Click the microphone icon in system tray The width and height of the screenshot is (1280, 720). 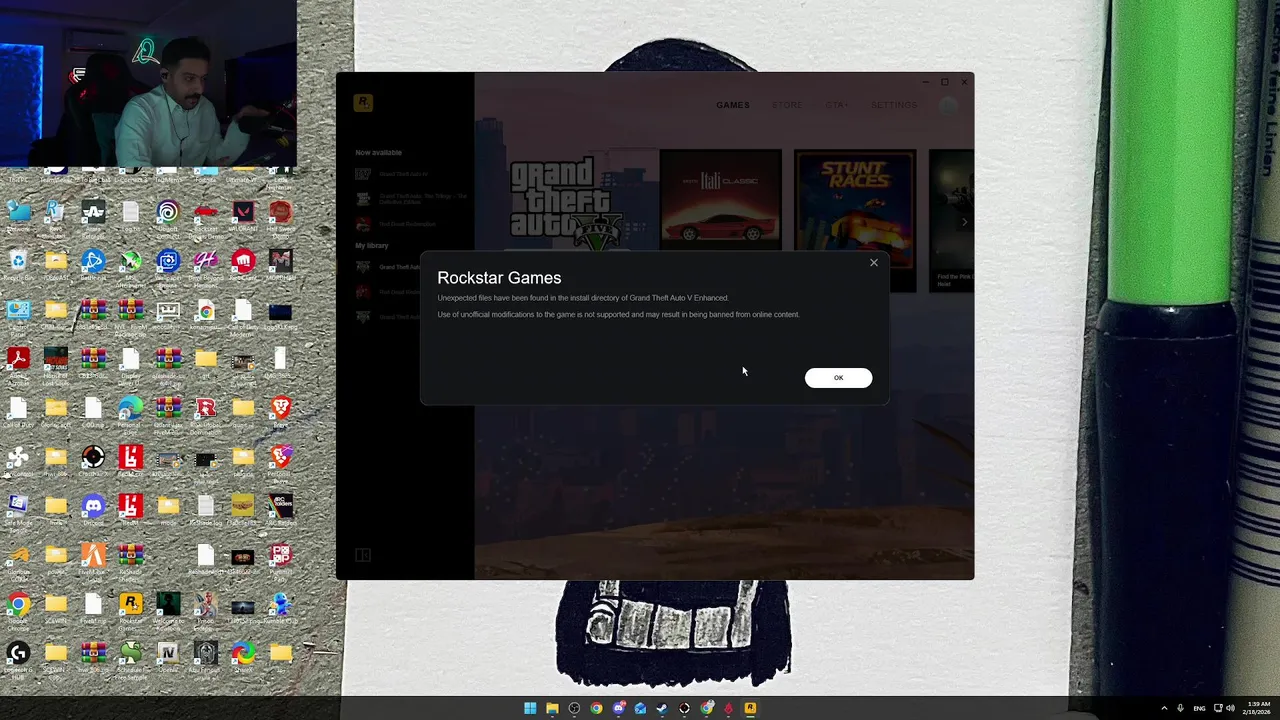pos(1181,708)
